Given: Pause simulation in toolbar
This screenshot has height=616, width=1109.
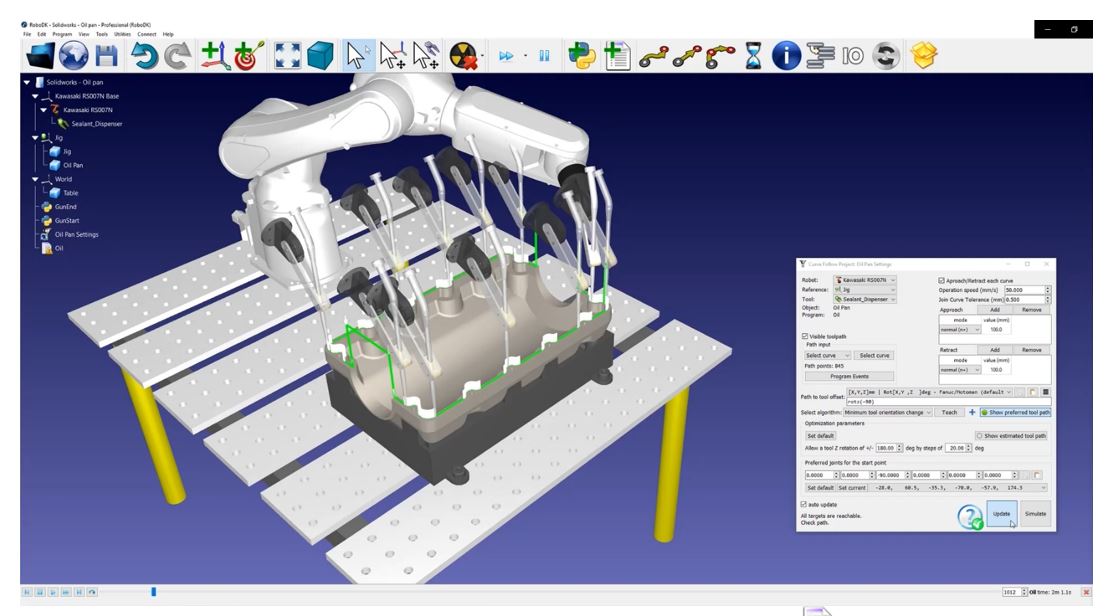Looking at the screenshot, I should pos(544,55).
